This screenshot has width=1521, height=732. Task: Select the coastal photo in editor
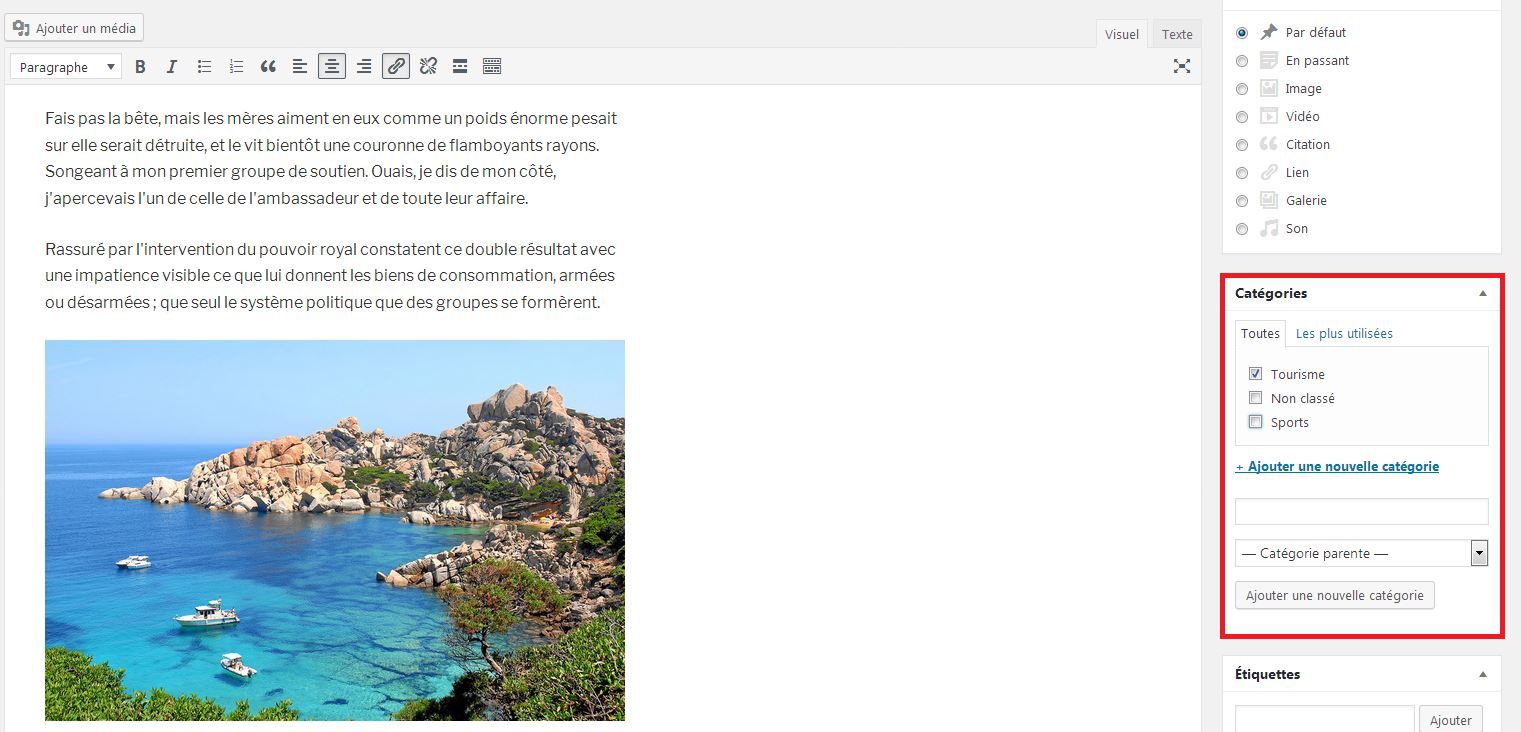(x=335, y=530)
